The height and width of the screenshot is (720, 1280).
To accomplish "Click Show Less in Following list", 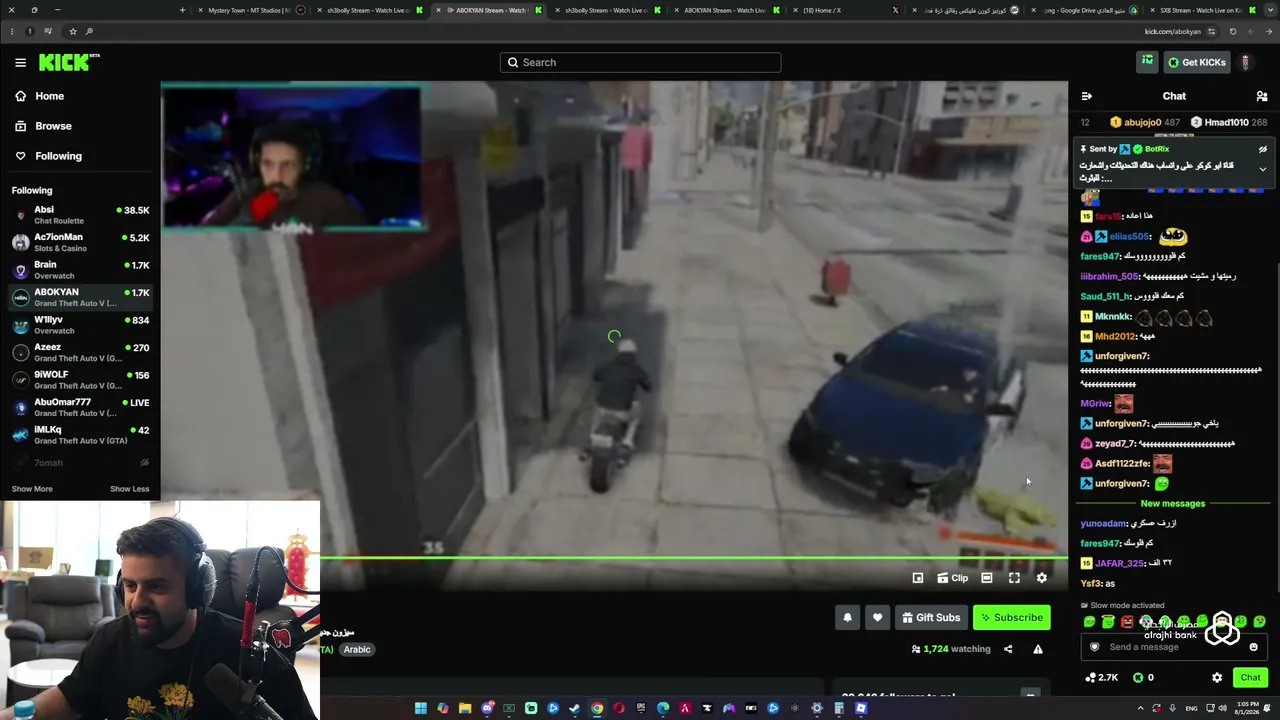I will click(129, 489).
